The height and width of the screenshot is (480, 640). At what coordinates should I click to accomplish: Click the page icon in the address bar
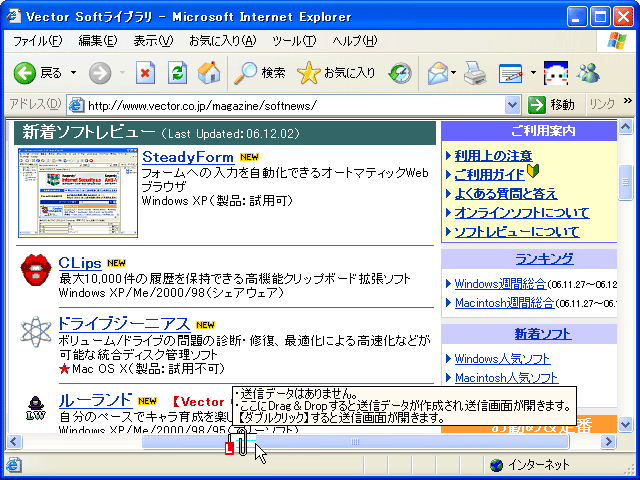pyautogui.click(x=76, y=106)
